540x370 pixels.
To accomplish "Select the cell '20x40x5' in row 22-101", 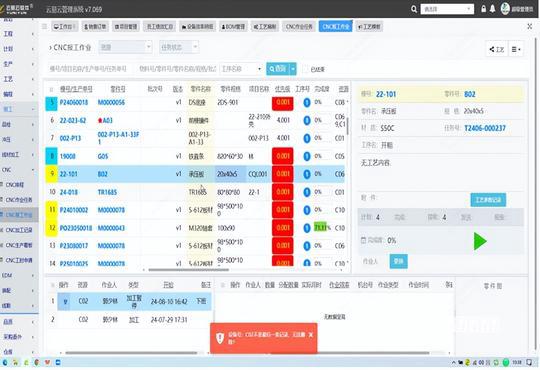I will click(230, 174).
